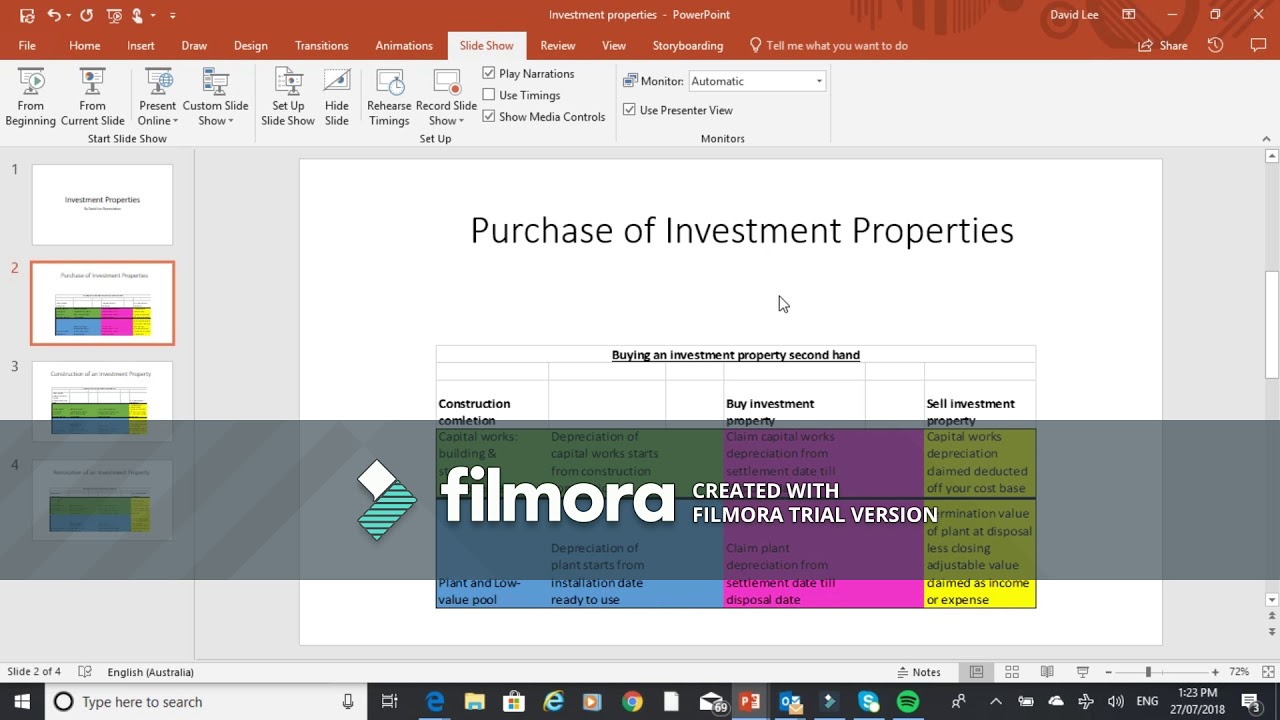Click the Windows taskbar search box
Viewport: 1280px width, 720px height.
(x=206, y=702)
